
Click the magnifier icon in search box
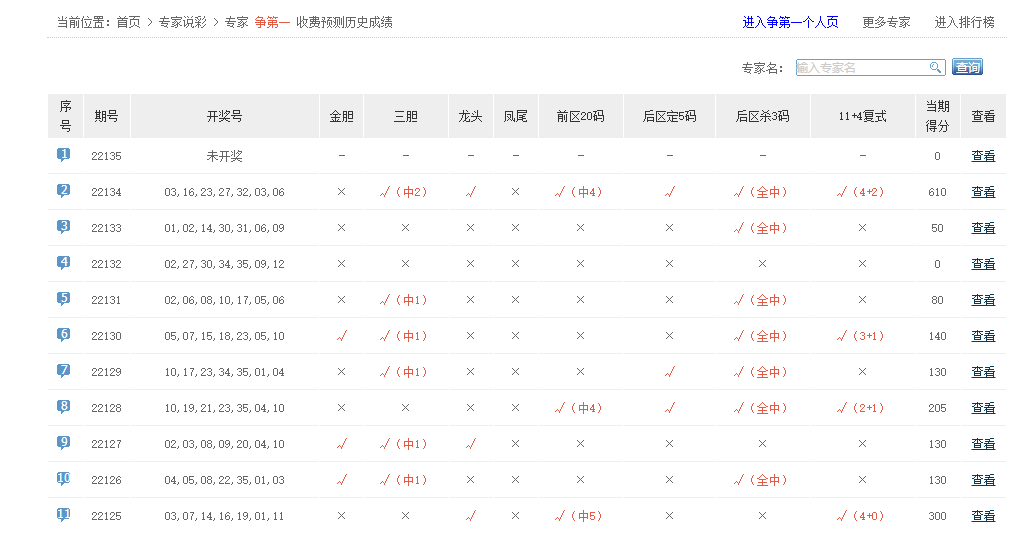click(x=936, y=68)
